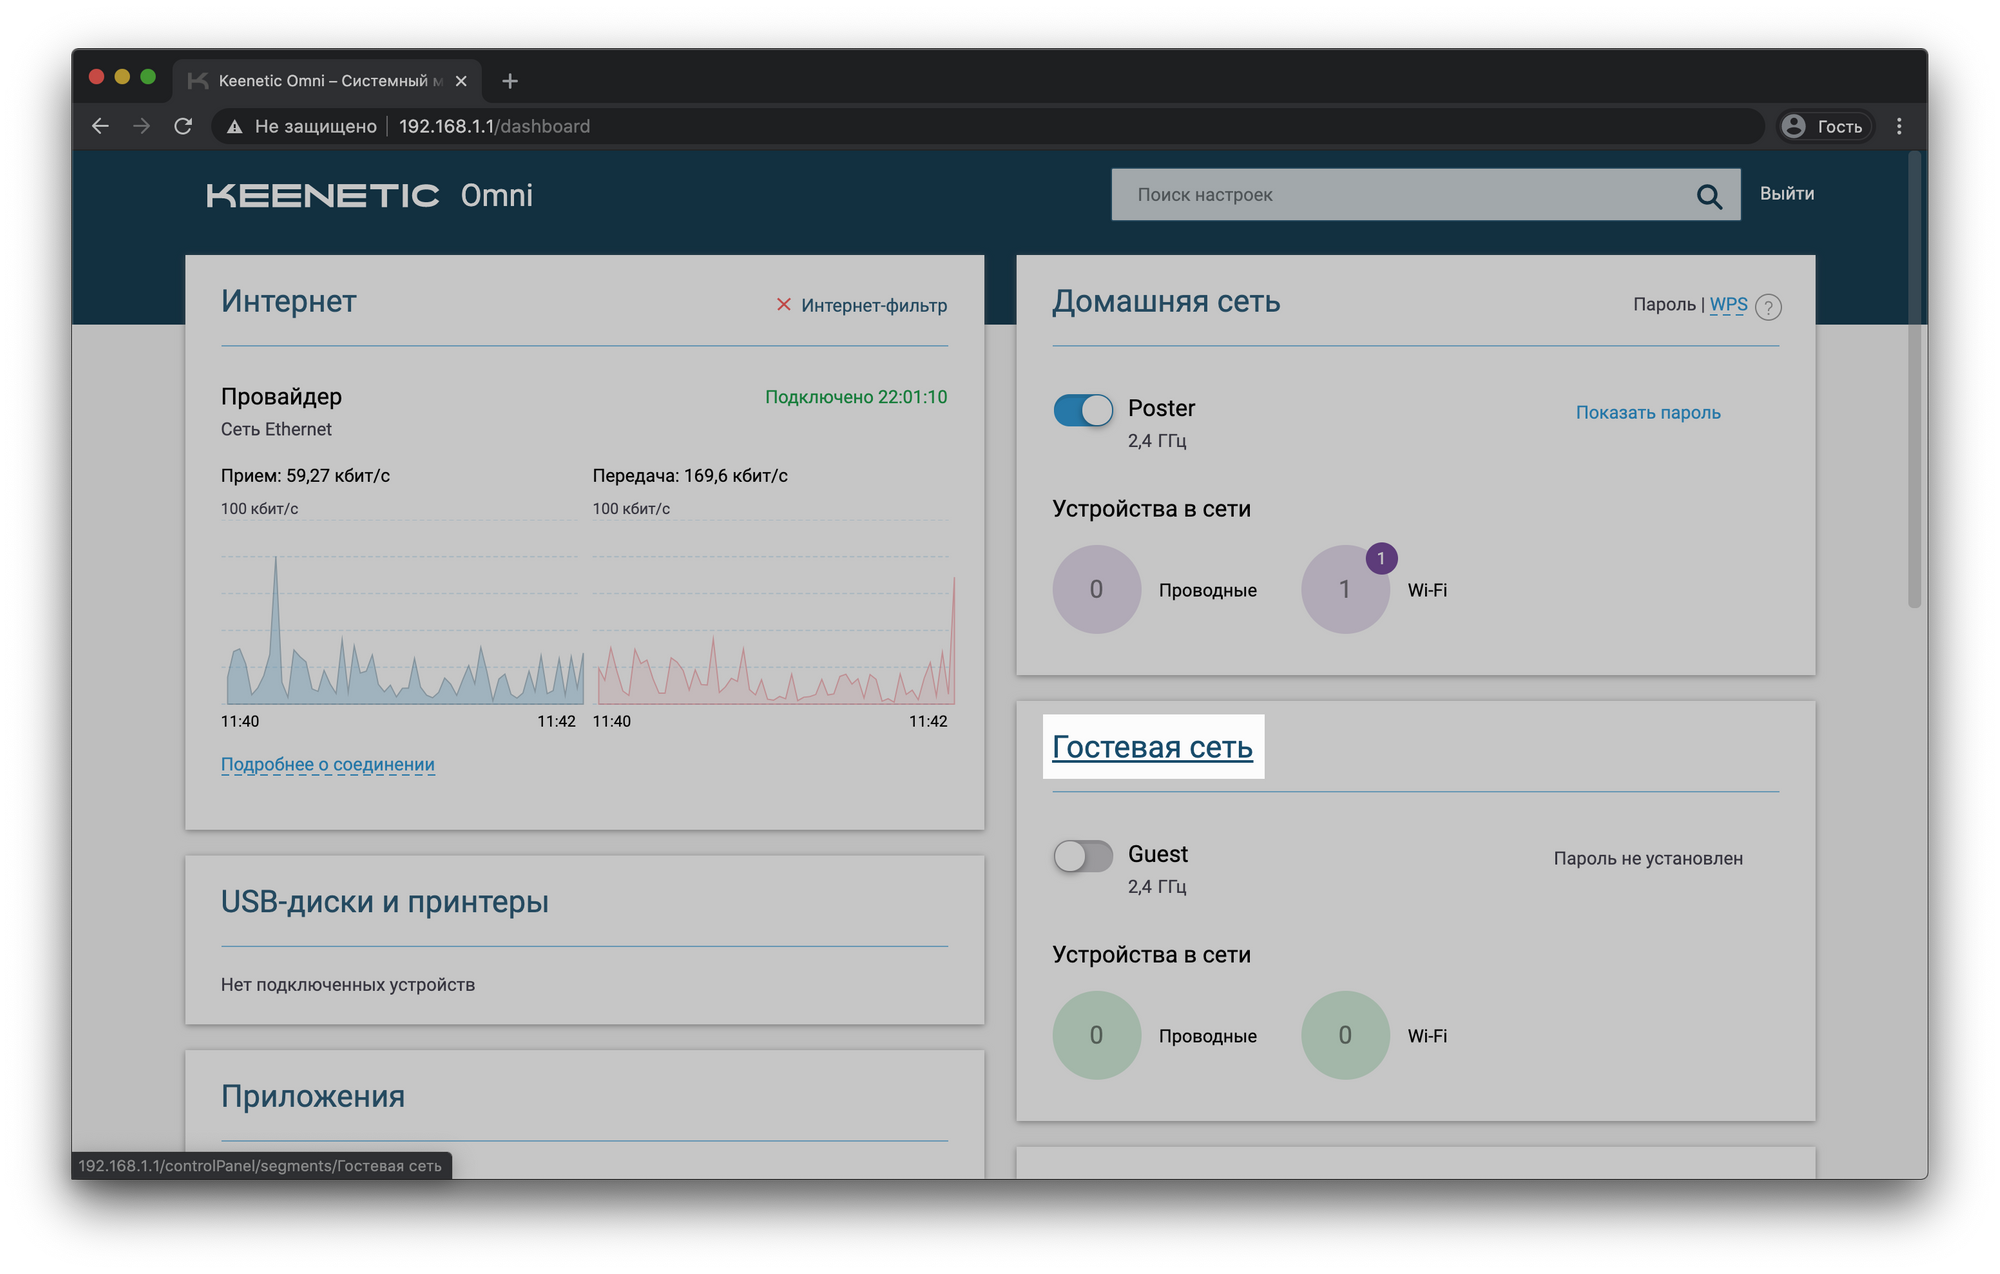Open Подробнее о соединении details
Screen dimensions: 2000x1274
[x=325, y=764]
